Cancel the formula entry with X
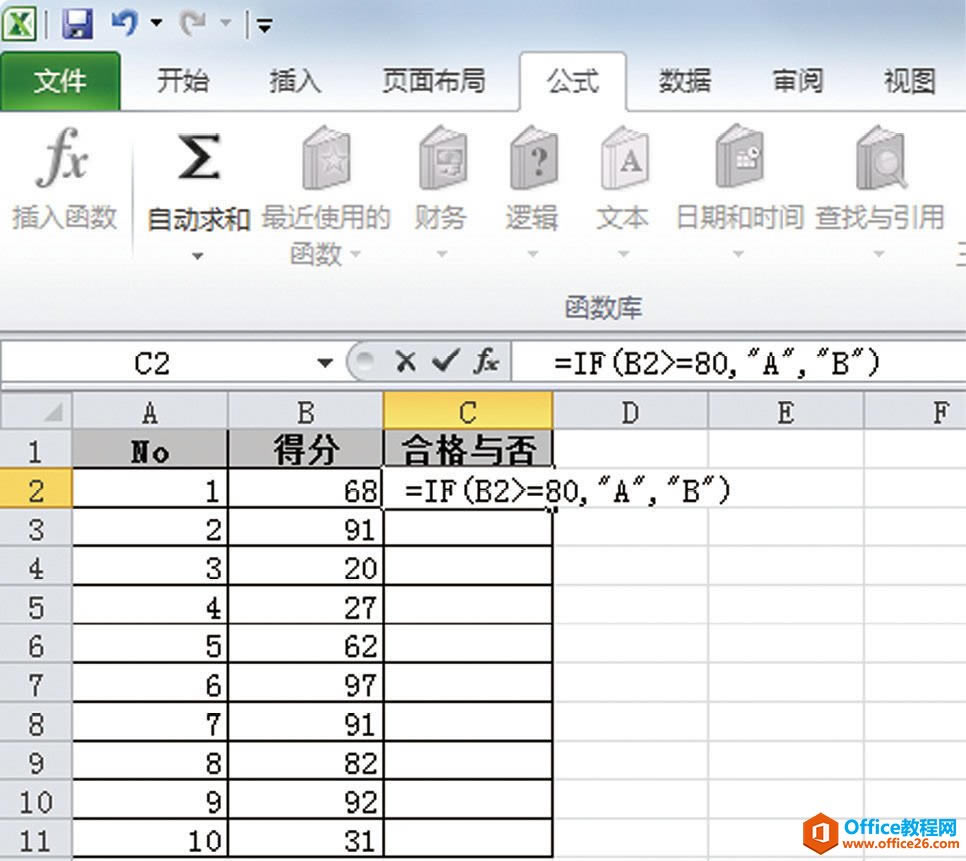 (x=405, y=362)
